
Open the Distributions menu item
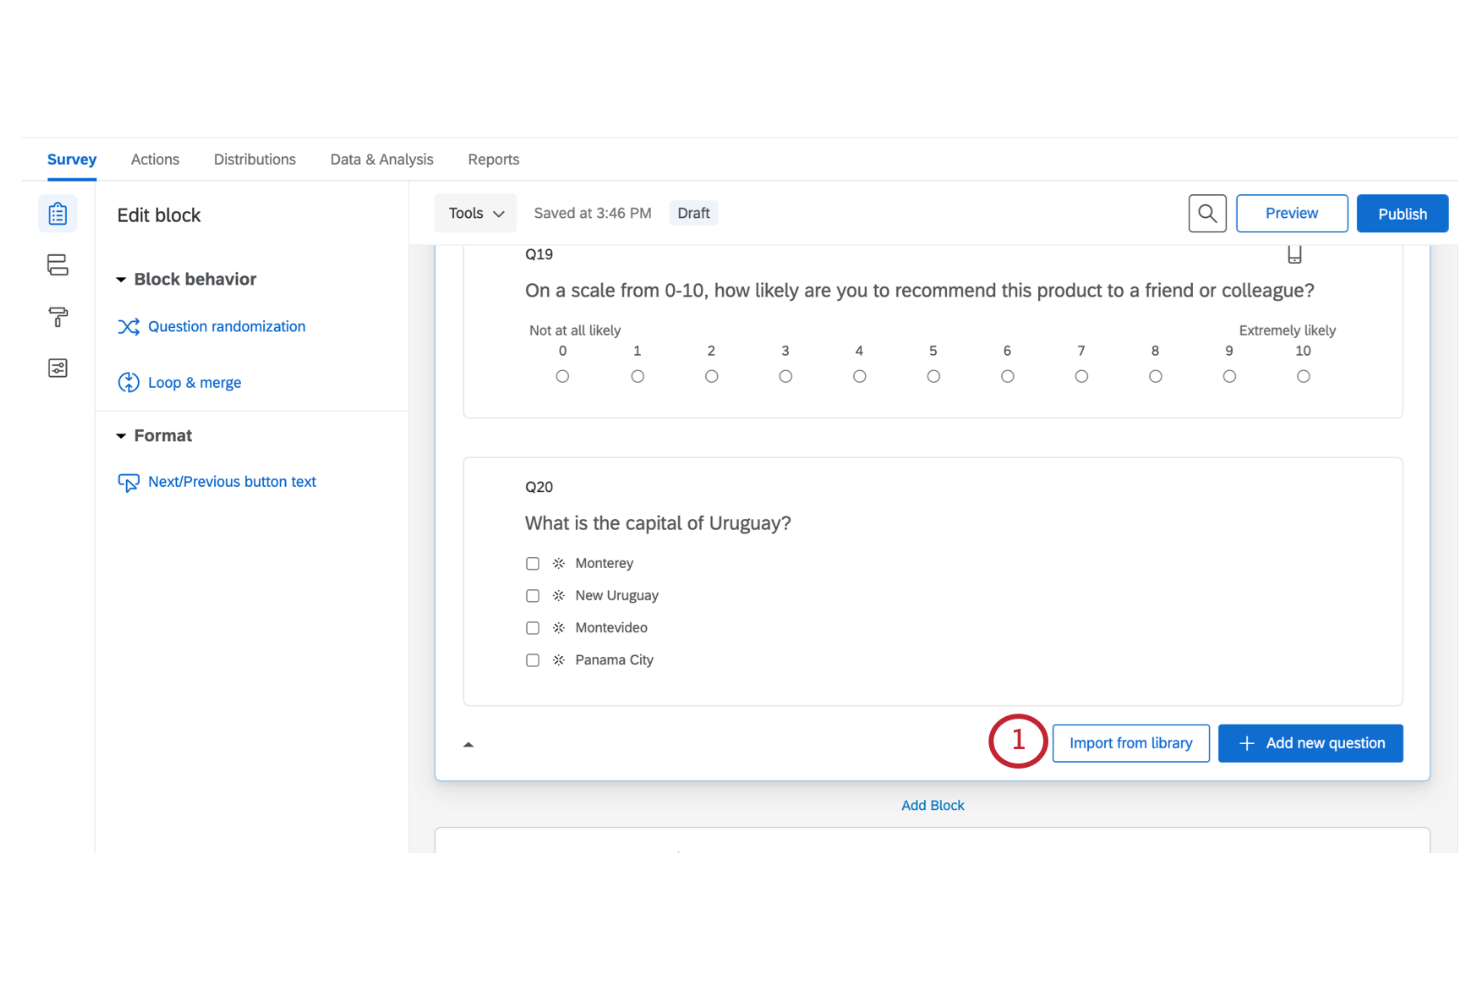pos(254,159)
